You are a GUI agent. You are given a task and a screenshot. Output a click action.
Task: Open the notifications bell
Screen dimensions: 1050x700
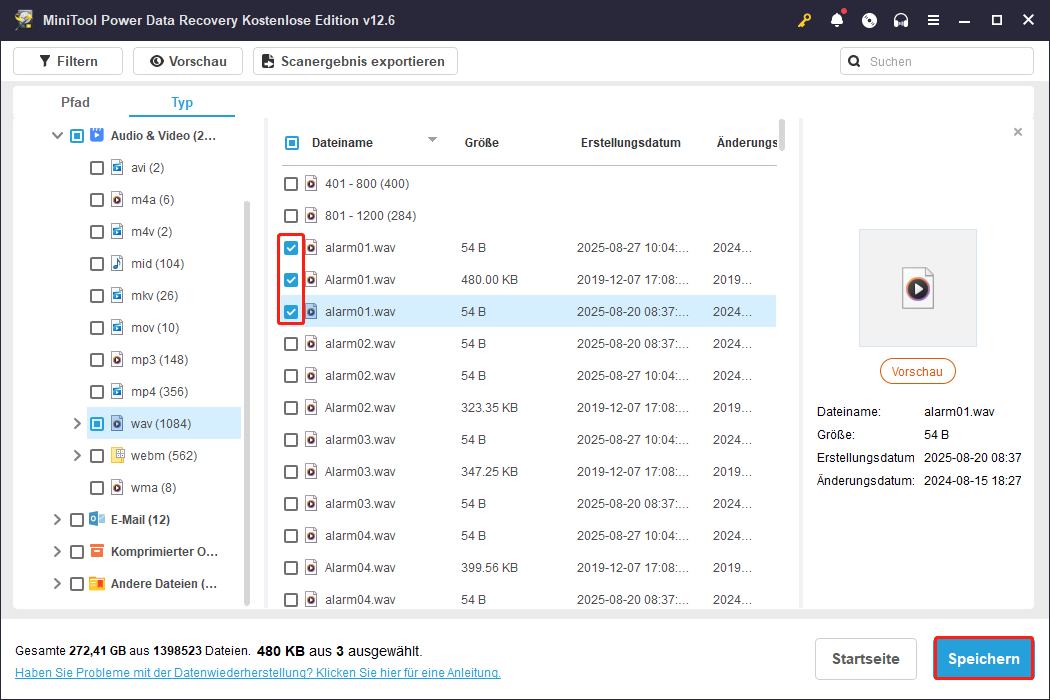(x=837, y=20)
